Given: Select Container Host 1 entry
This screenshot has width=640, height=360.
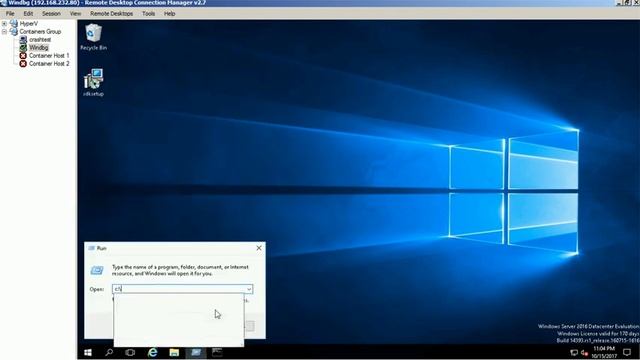Looking at the screenshot, I should tap(49, 56).
